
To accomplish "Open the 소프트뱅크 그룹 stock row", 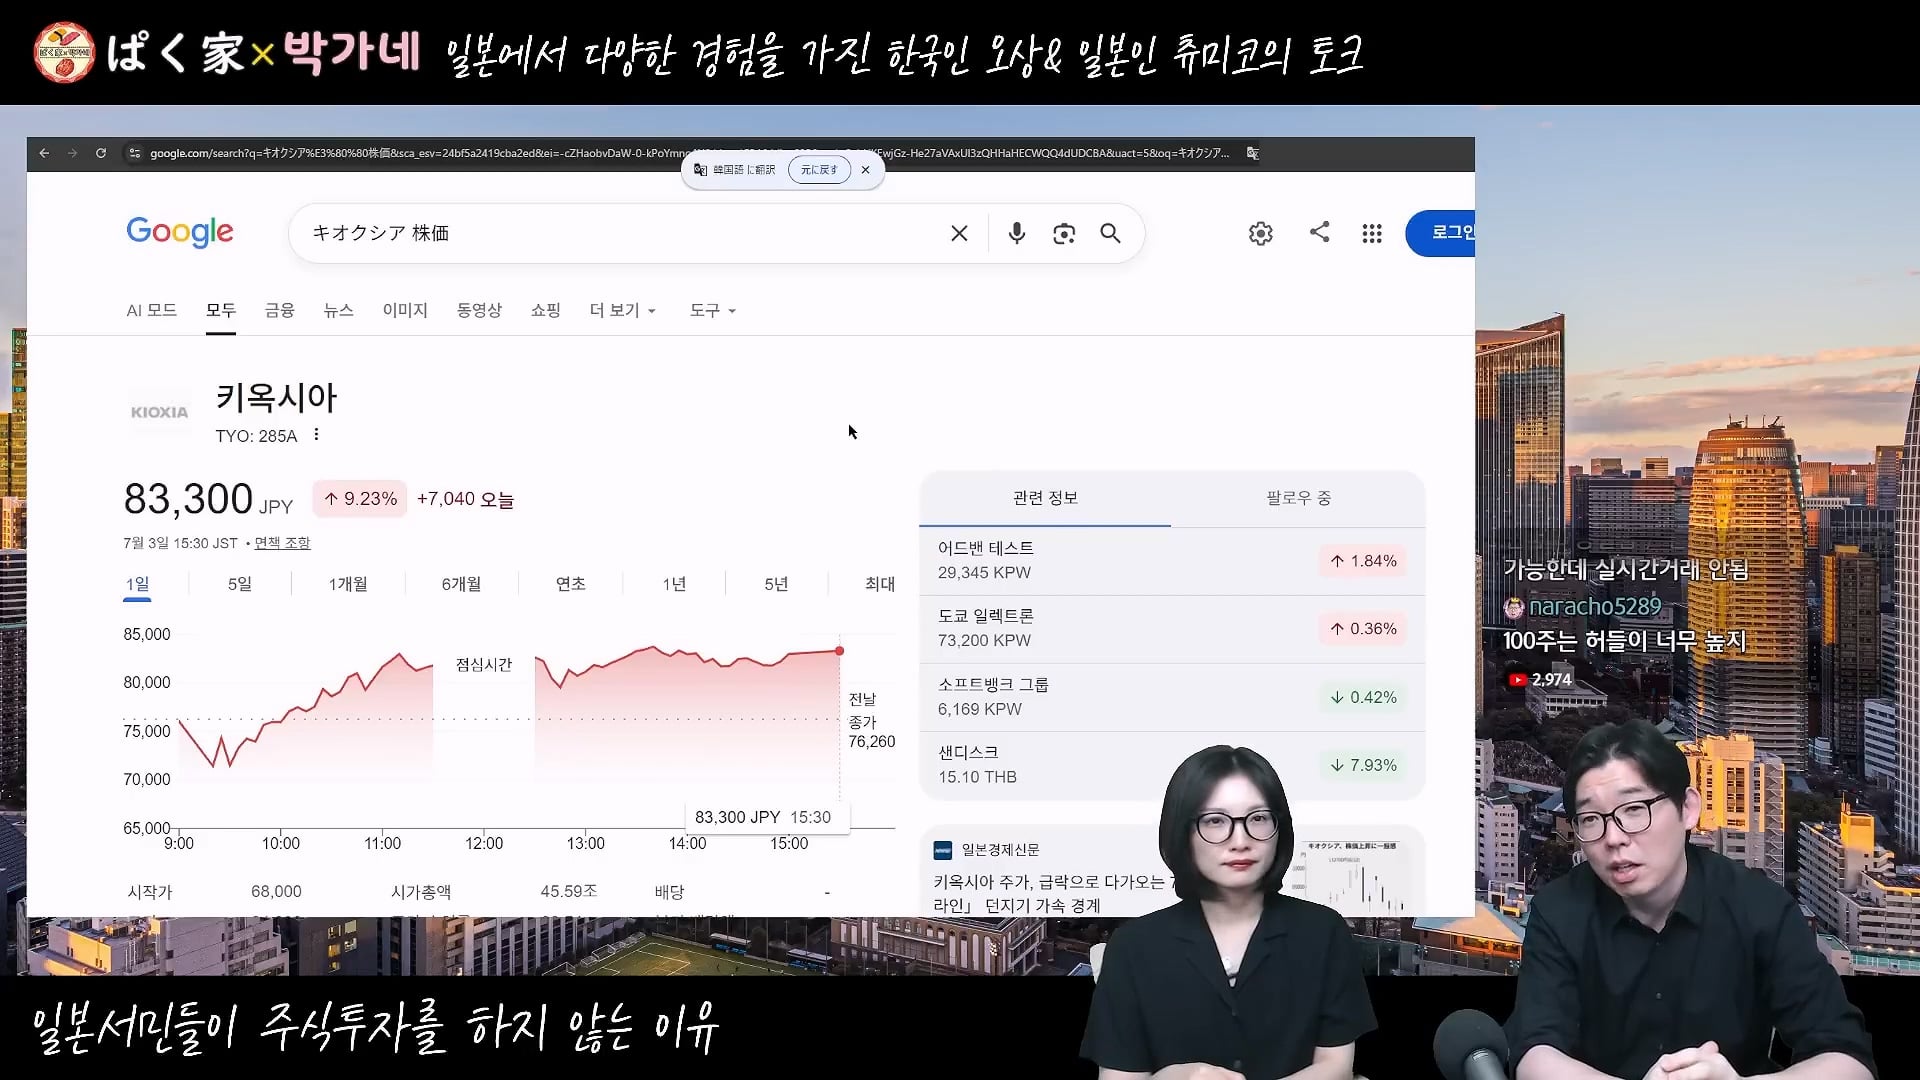I will tap(1172, 697).
